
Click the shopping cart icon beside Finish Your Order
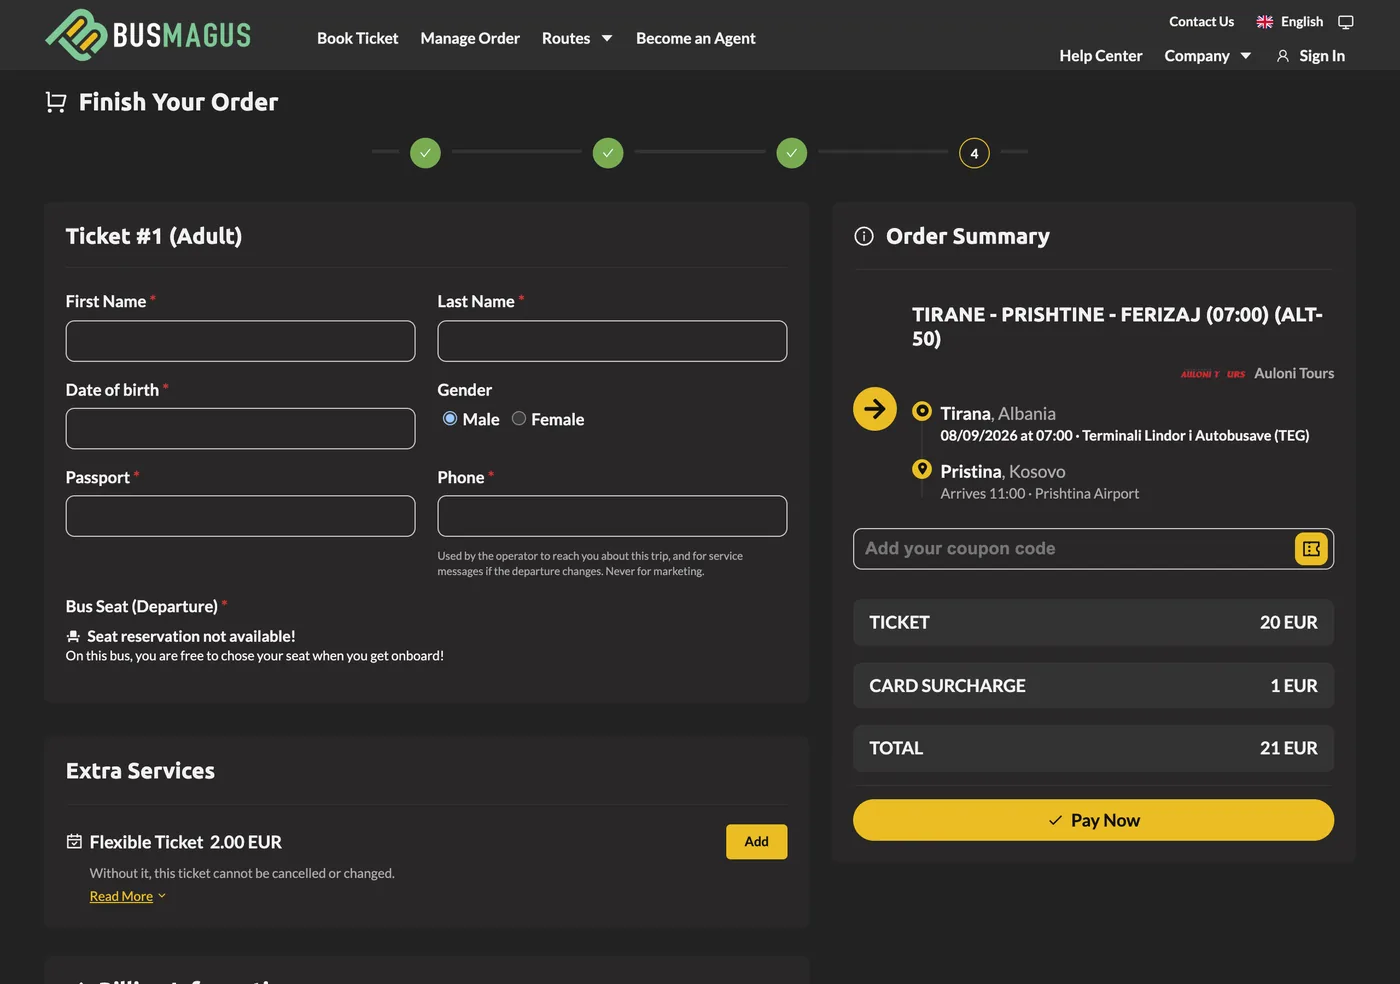56,102
